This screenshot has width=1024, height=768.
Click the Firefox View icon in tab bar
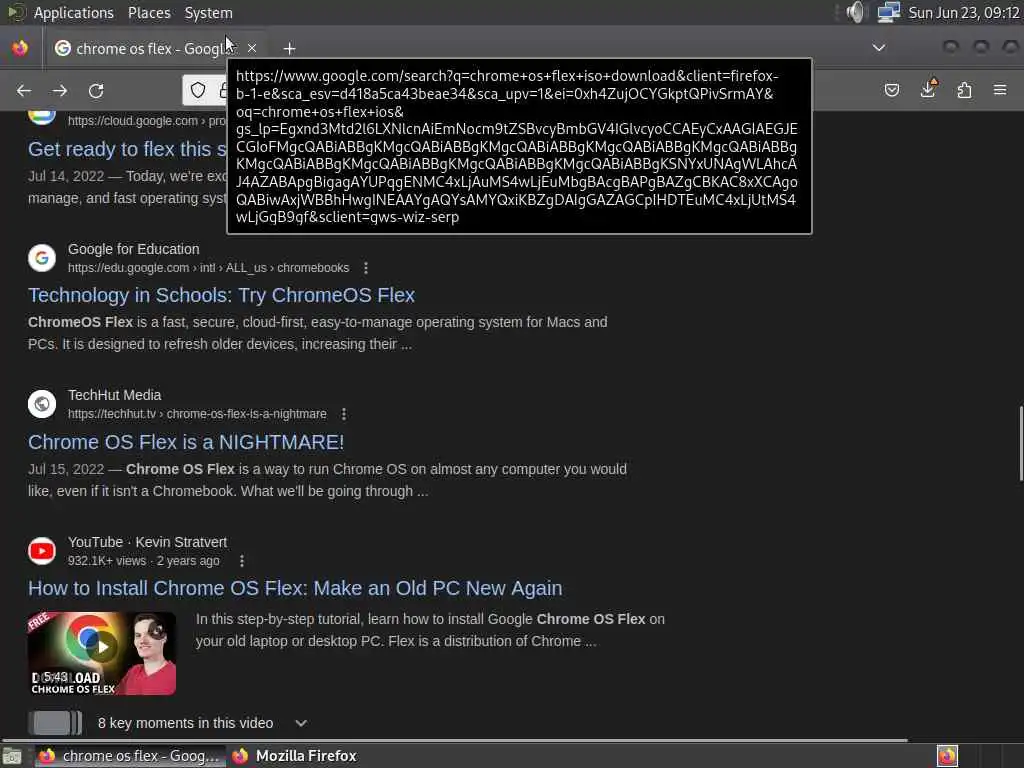click(20, 48)
